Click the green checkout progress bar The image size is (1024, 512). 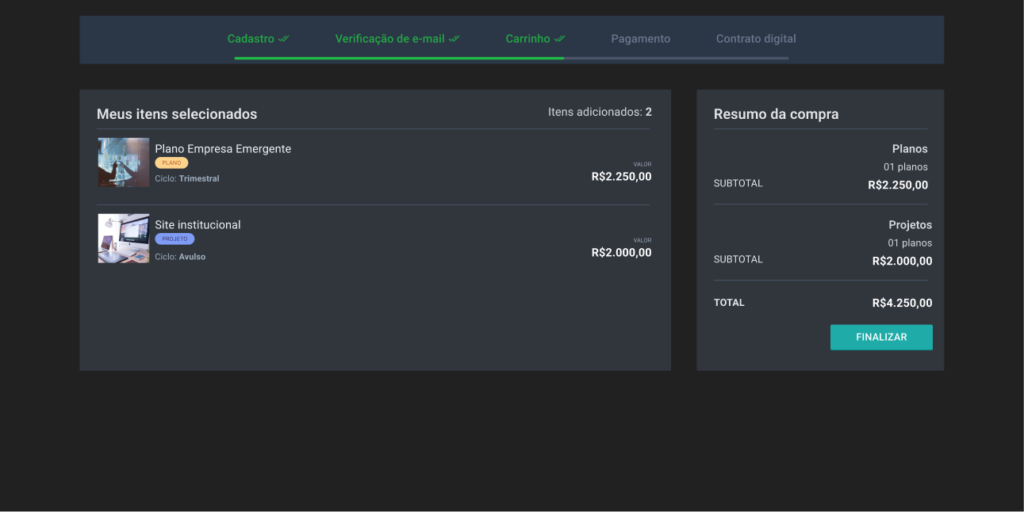(399, 58)
